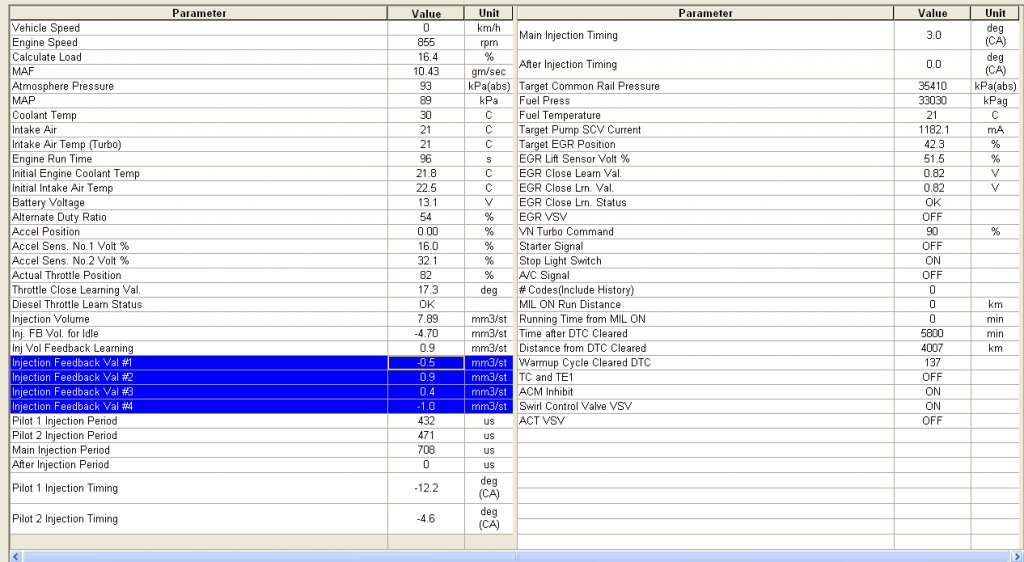Select the Engine Run Time row
The height and width of the screenshot is (562, 1024).
click(262, 159)
